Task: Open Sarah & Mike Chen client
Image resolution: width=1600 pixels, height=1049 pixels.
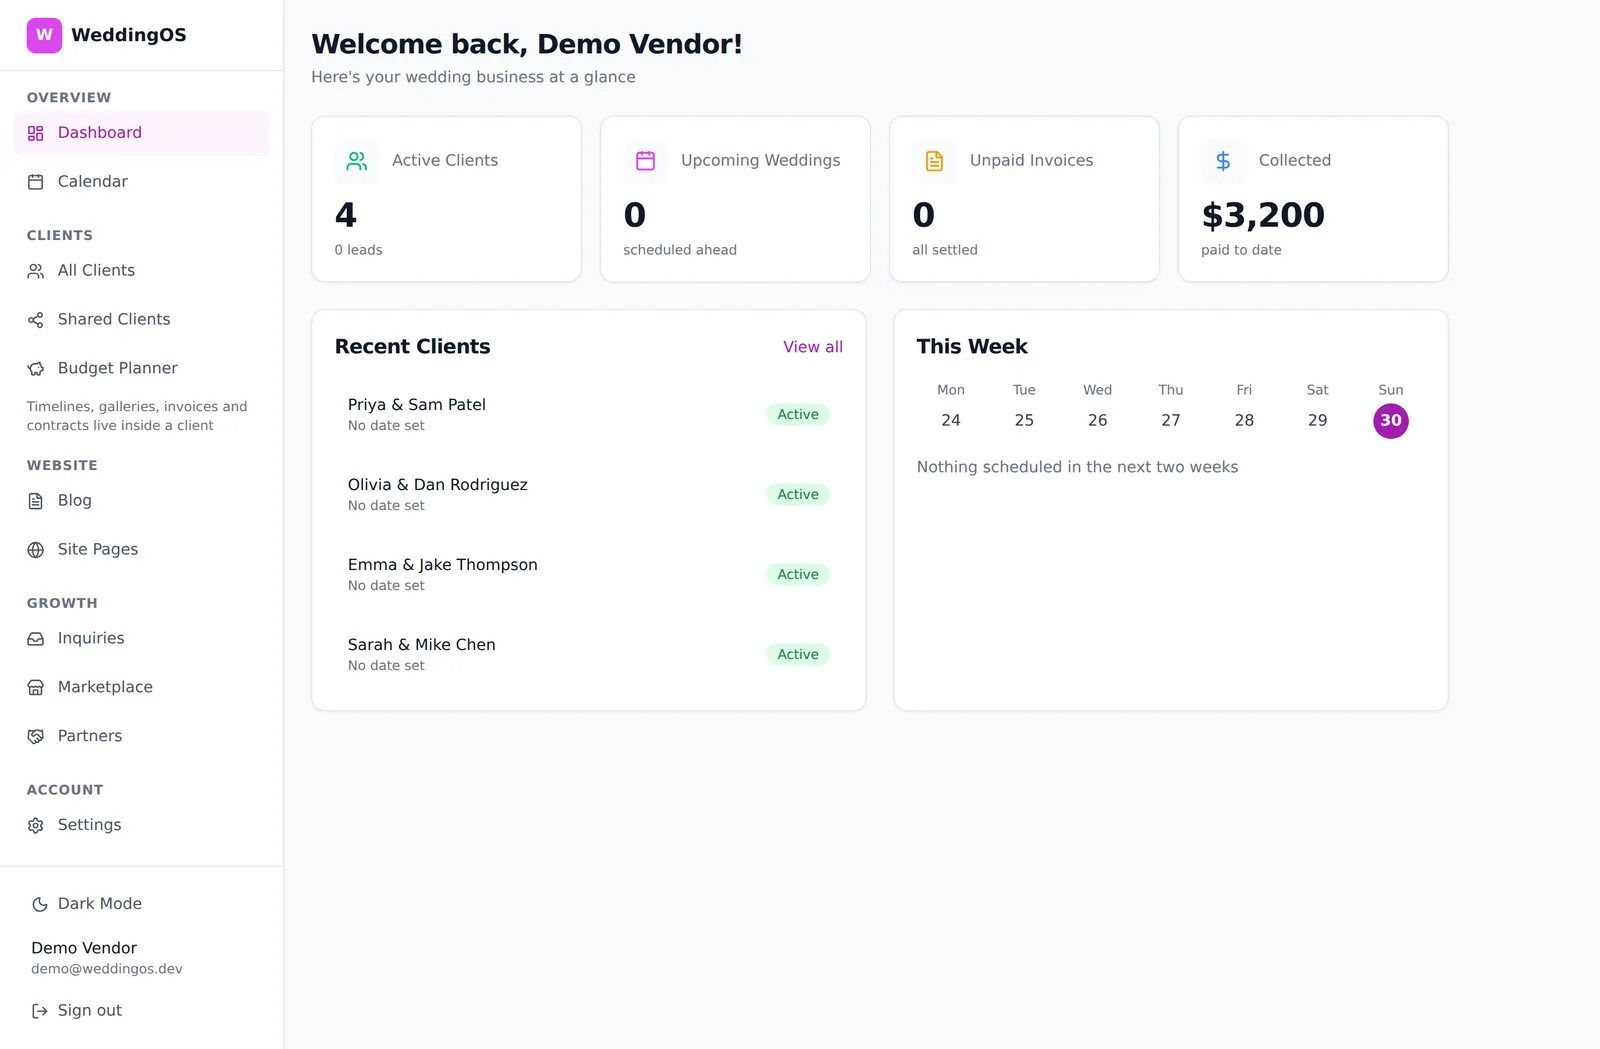Action: pyautogui.click(x=588, y=655)
